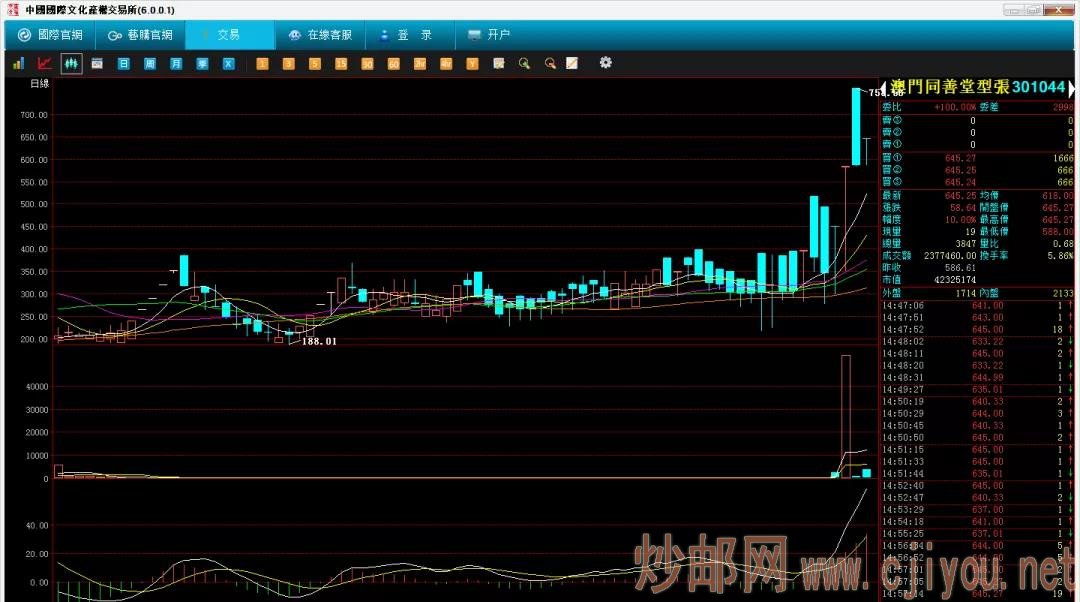Click the tallest cyan candle at chart top

(x=856, y=127)
